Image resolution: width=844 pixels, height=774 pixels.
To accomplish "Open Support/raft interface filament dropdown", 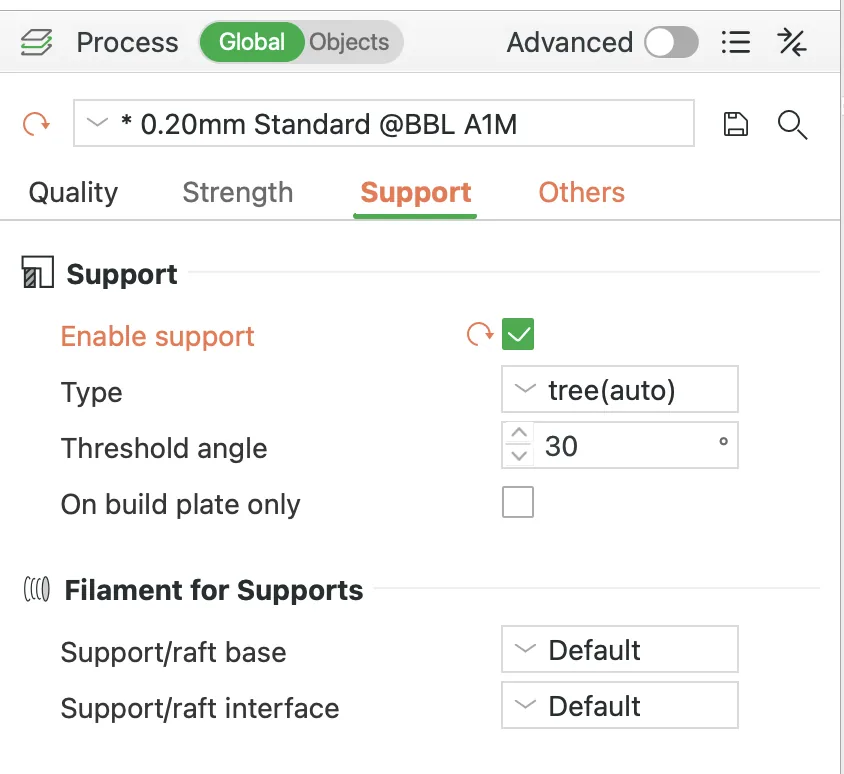I will point(619,706).
